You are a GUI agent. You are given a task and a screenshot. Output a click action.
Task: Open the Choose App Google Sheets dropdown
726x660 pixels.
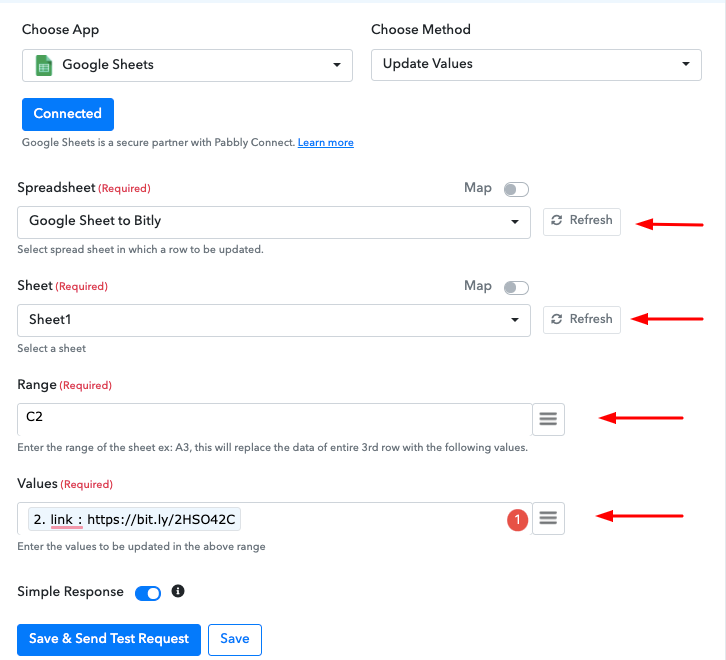[187, 65]
